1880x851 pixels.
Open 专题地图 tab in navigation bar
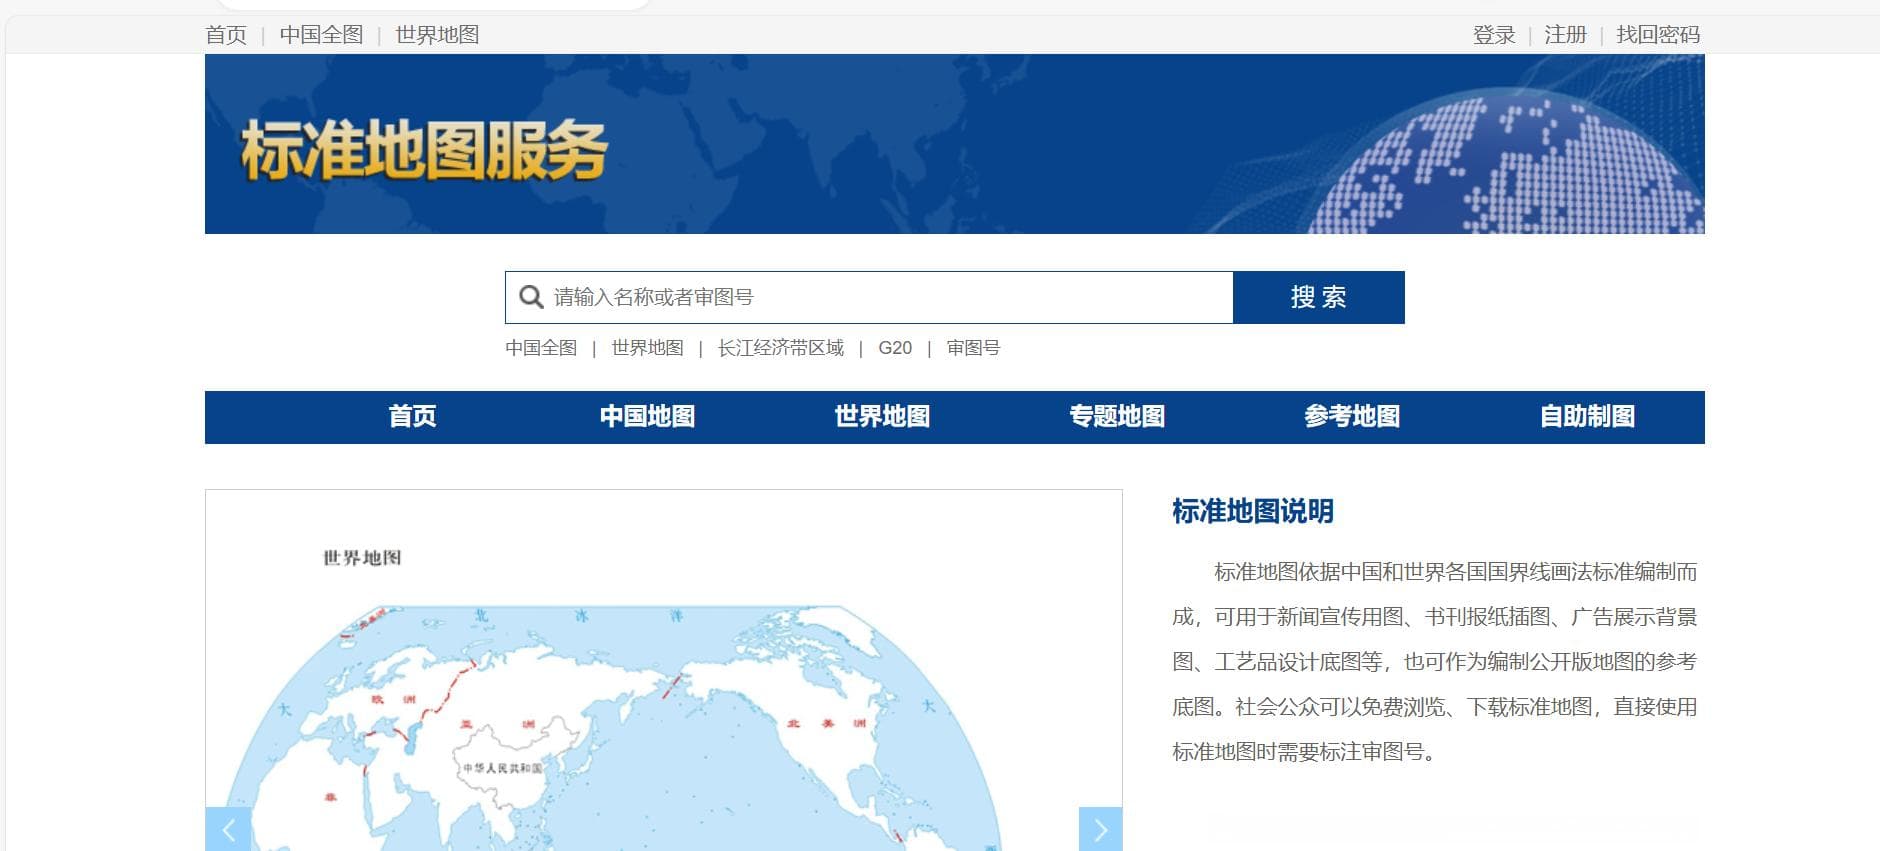pos(1117,417)
